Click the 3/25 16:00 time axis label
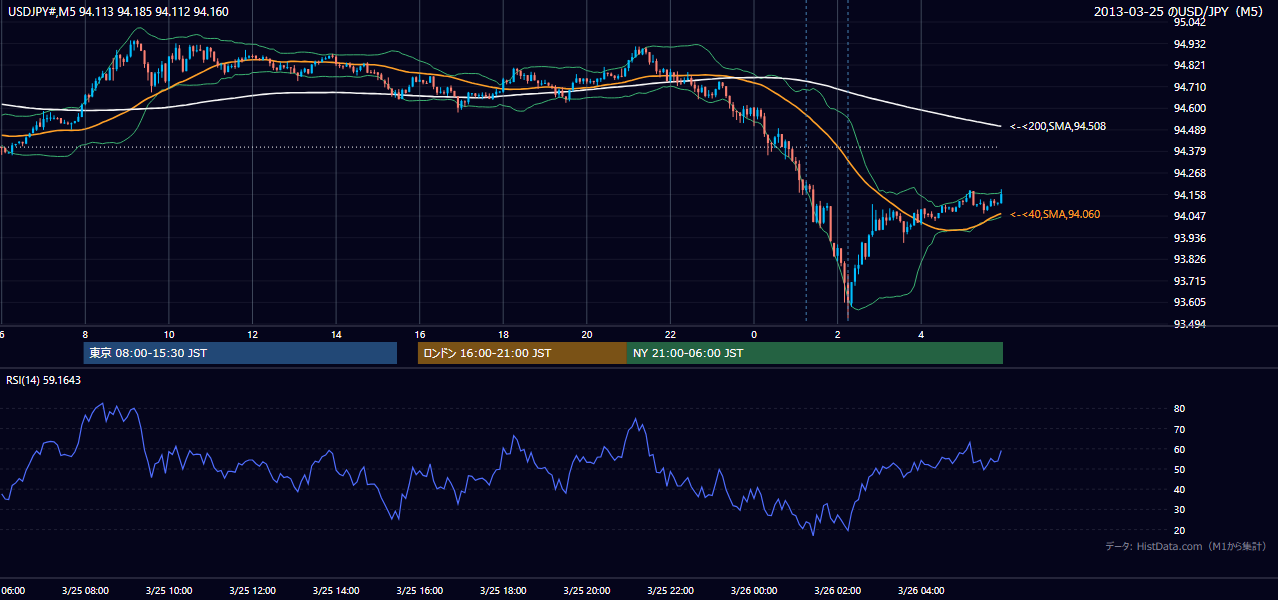Image resolution: width=1278 pixels, height=600 pixels. click(420, 591)
